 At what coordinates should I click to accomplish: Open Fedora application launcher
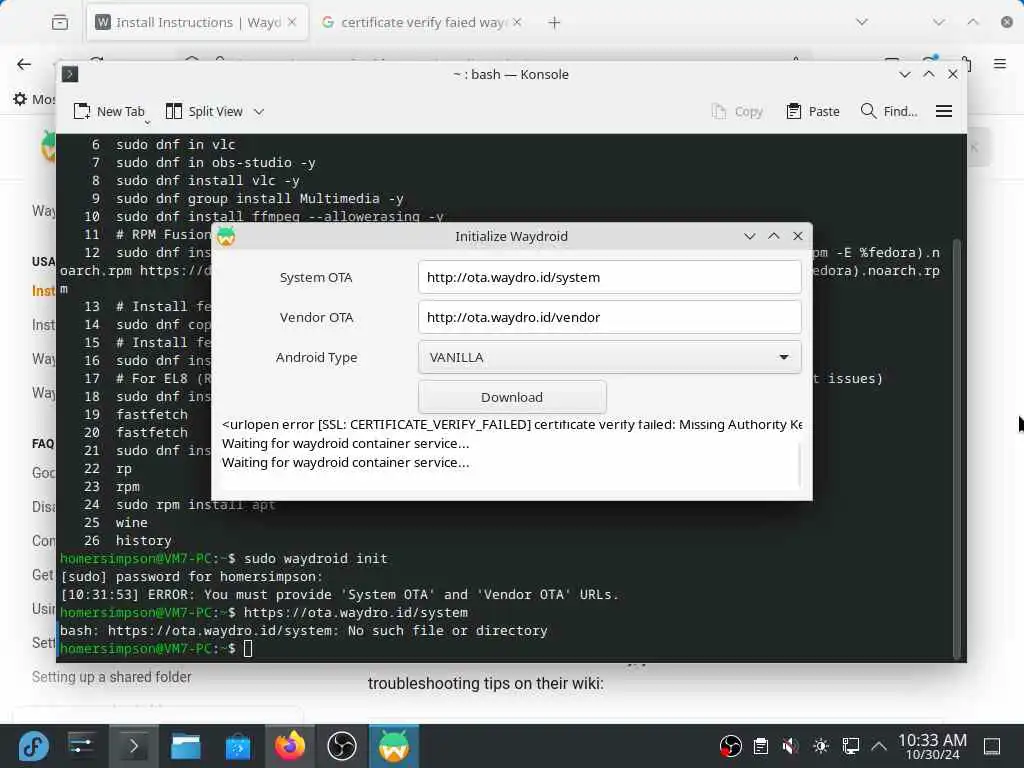pyautogui.click(x=33, y=746)
